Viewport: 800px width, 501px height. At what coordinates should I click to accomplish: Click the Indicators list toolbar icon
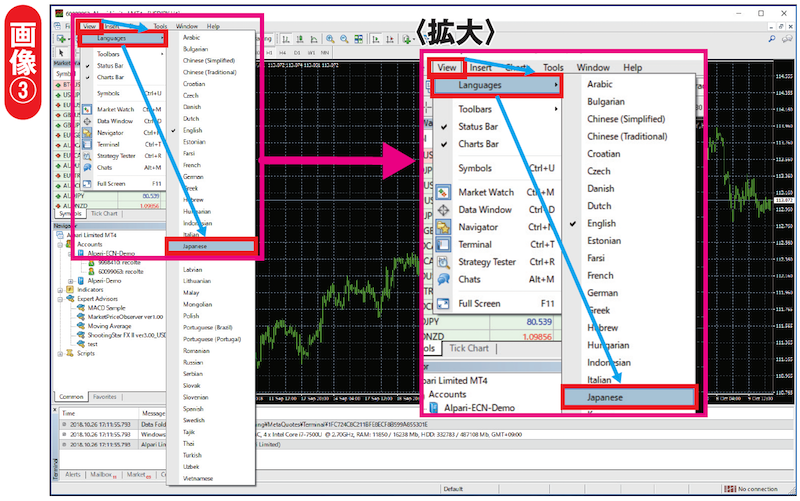tap(406, 39)
